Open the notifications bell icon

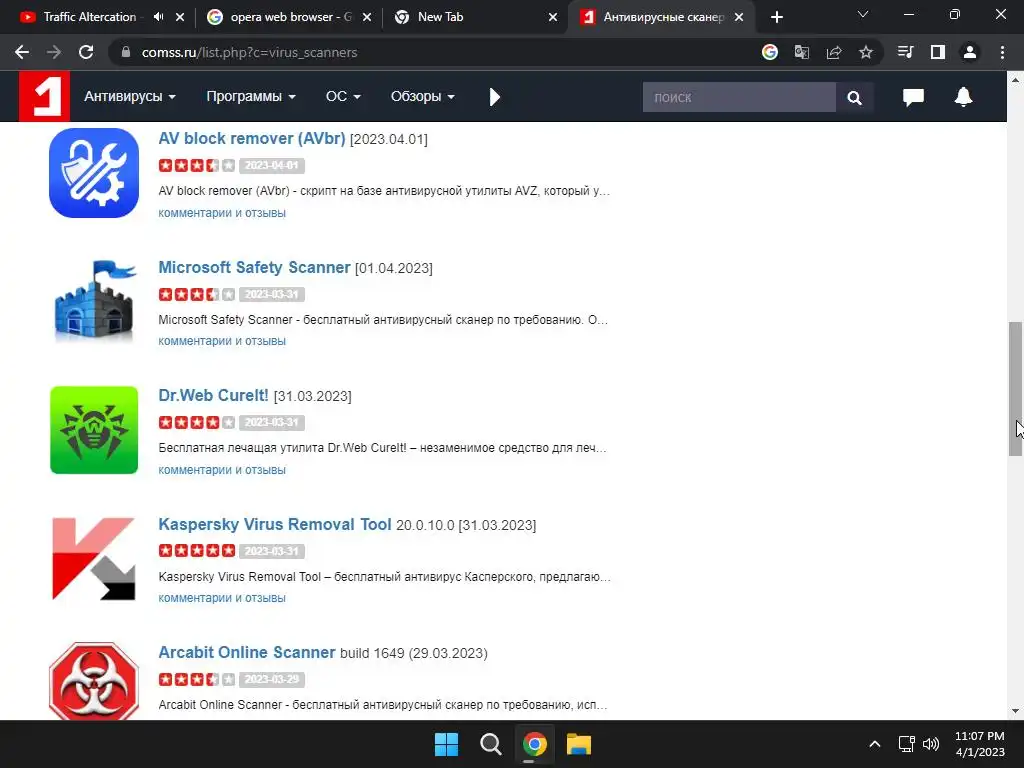(x=963, y=97)
